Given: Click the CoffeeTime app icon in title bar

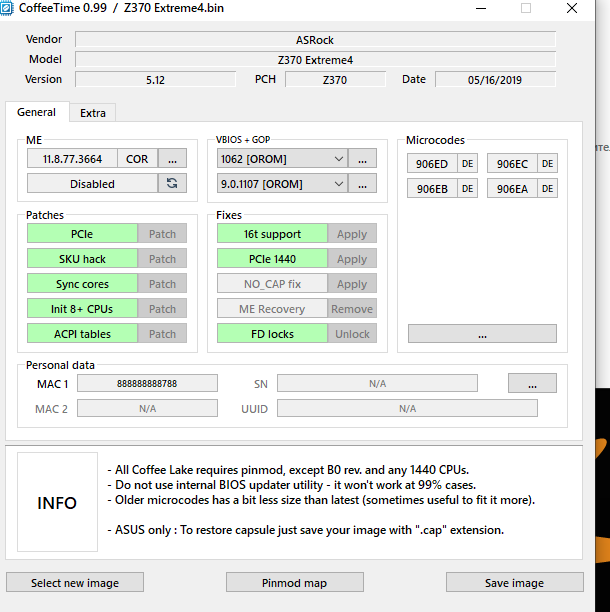Looking at the screenshot, I should click(x=7, y=8).
